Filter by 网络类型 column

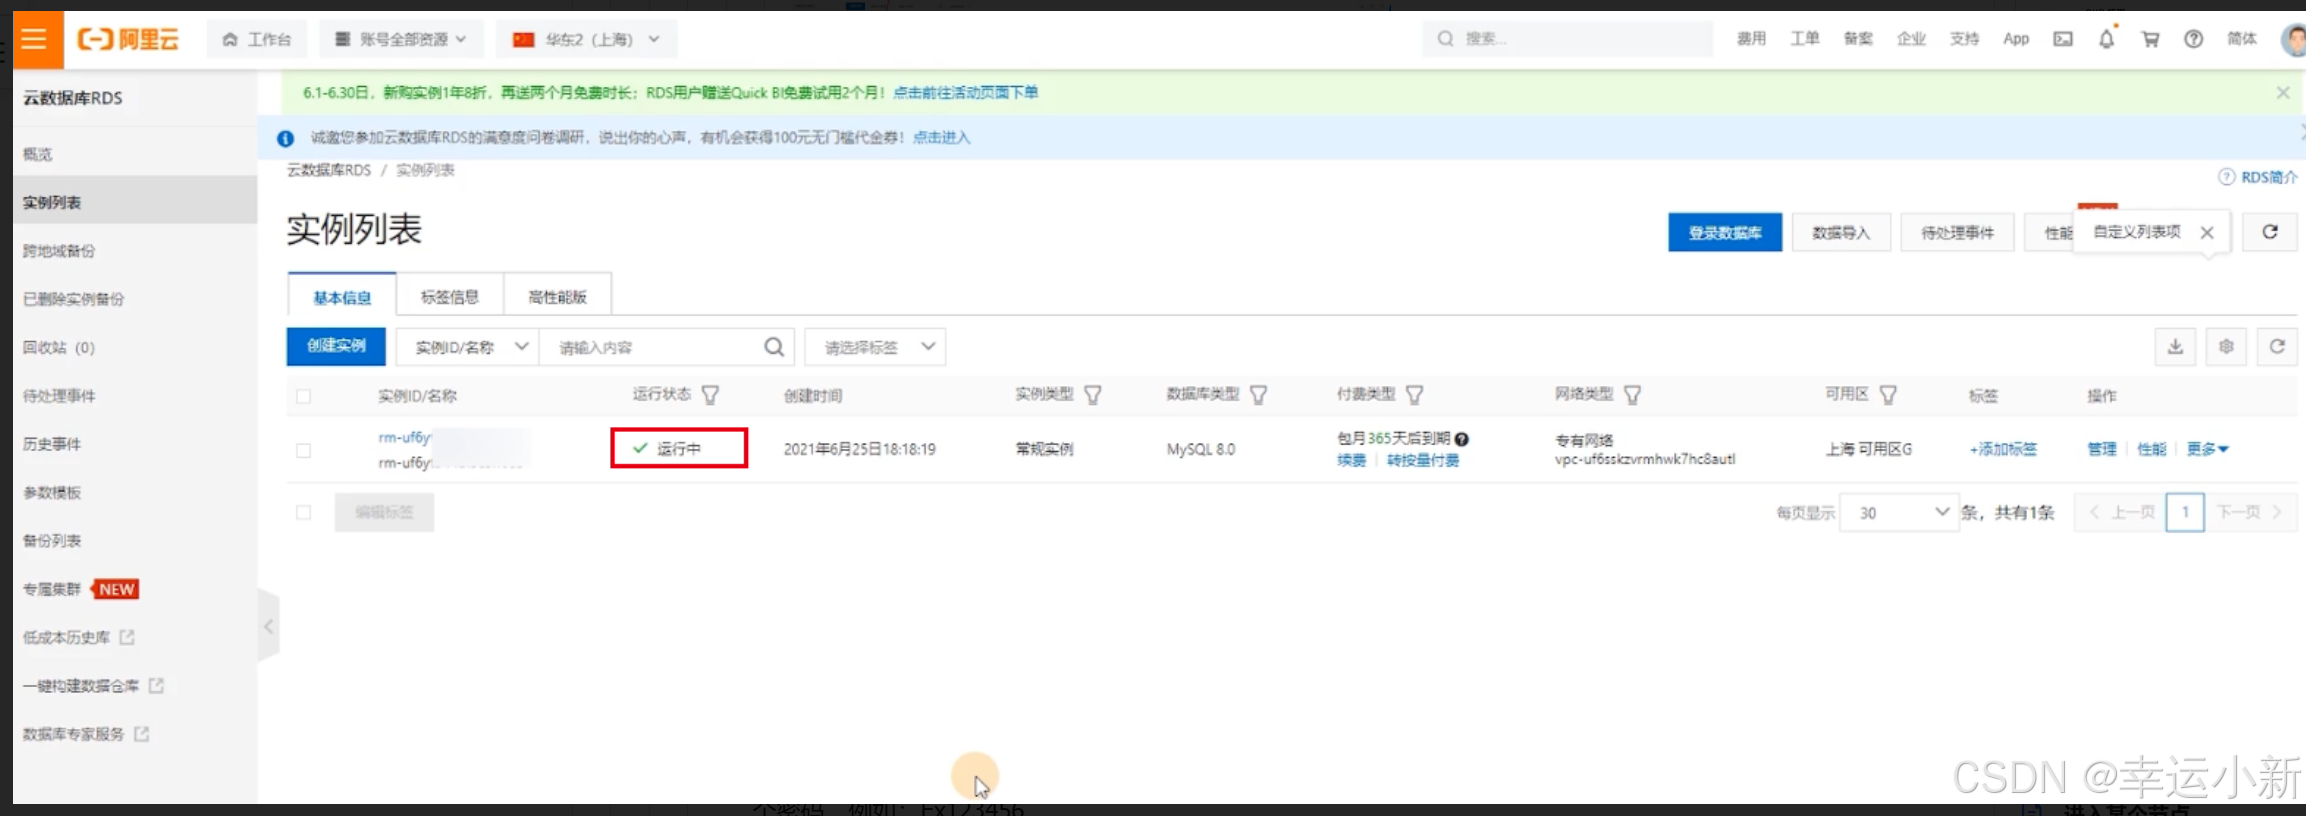(x=1633, y=395)
